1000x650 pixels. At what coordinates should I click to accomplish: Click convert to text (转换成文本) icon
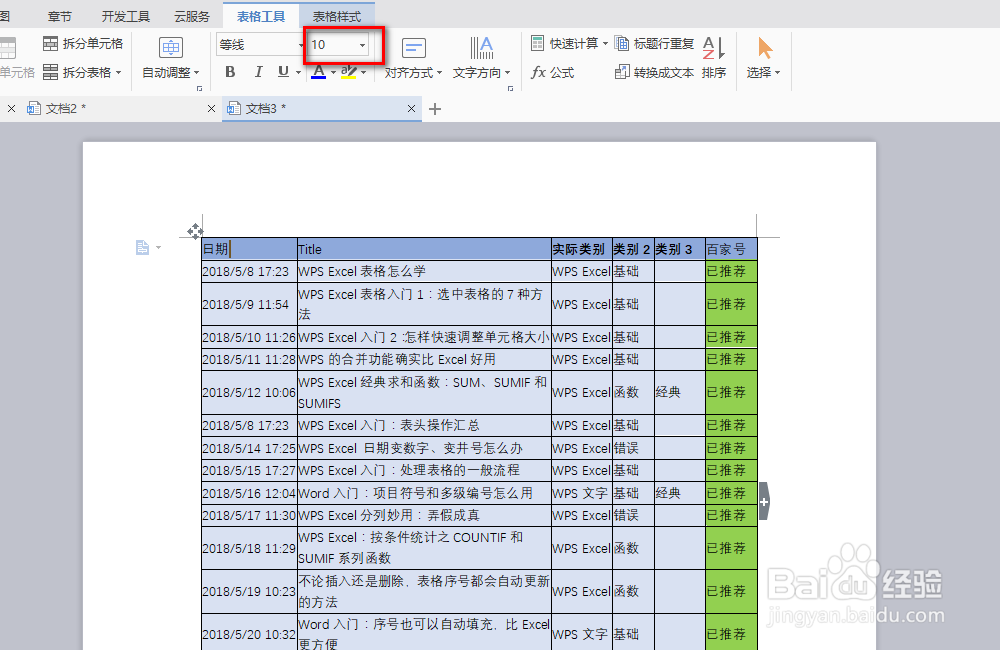[x=622, y=72]
